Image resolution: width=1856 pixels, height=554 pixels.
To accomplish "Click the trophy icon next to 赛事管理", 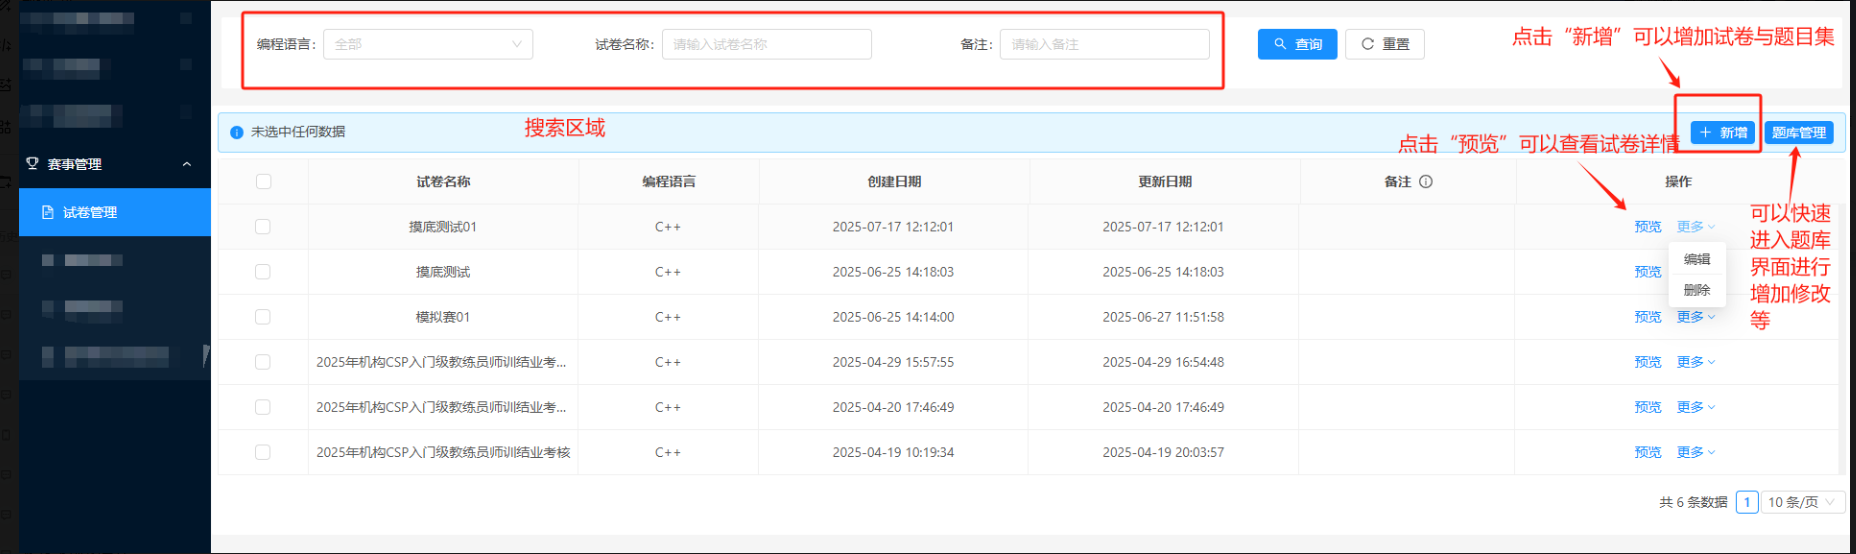I will [x=32, y=164].
